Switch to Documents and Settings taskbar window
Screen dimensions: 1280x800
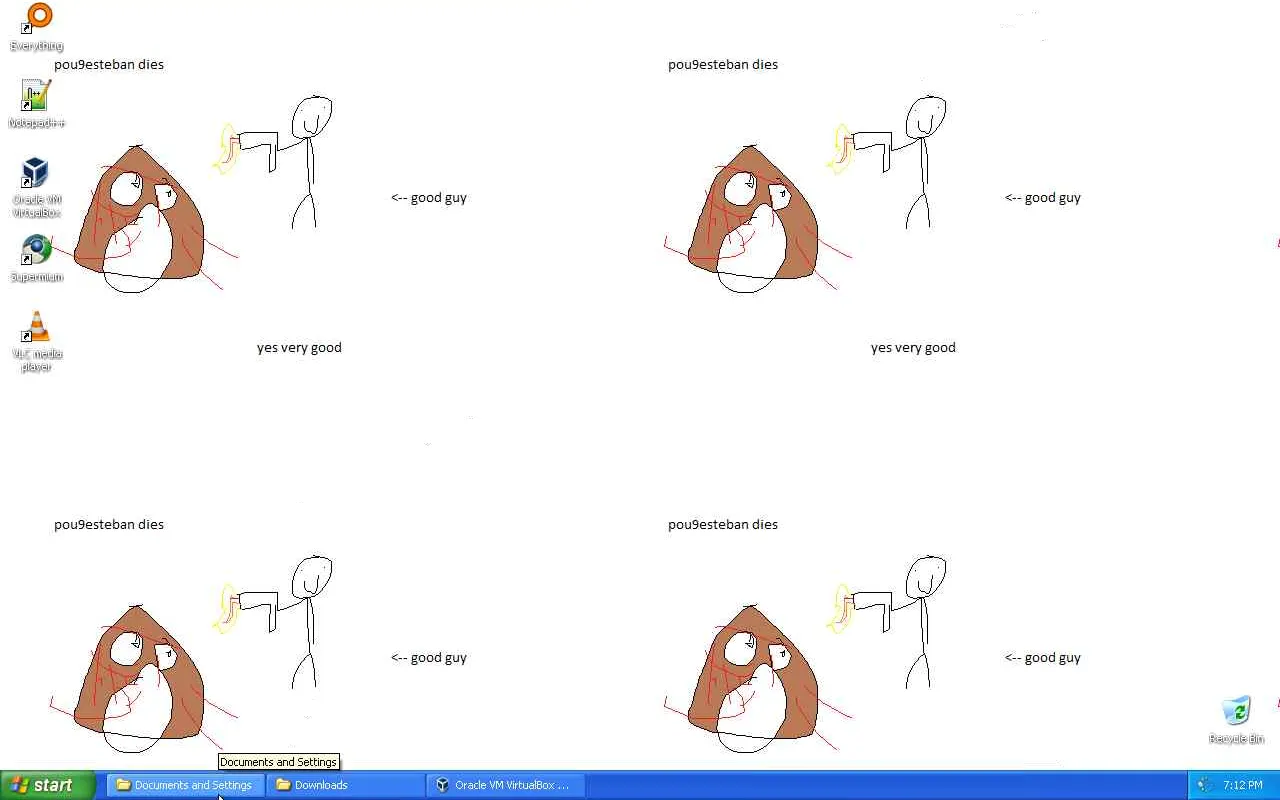185,785
